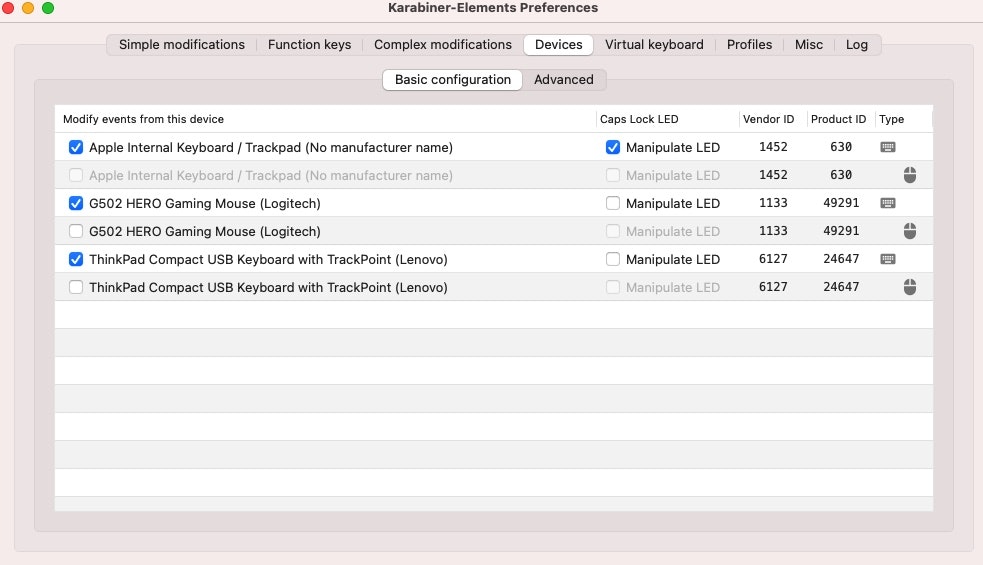The height and width of the screenshot is (565, 983).
Task: Select the Devices tab
Action: 559,45
